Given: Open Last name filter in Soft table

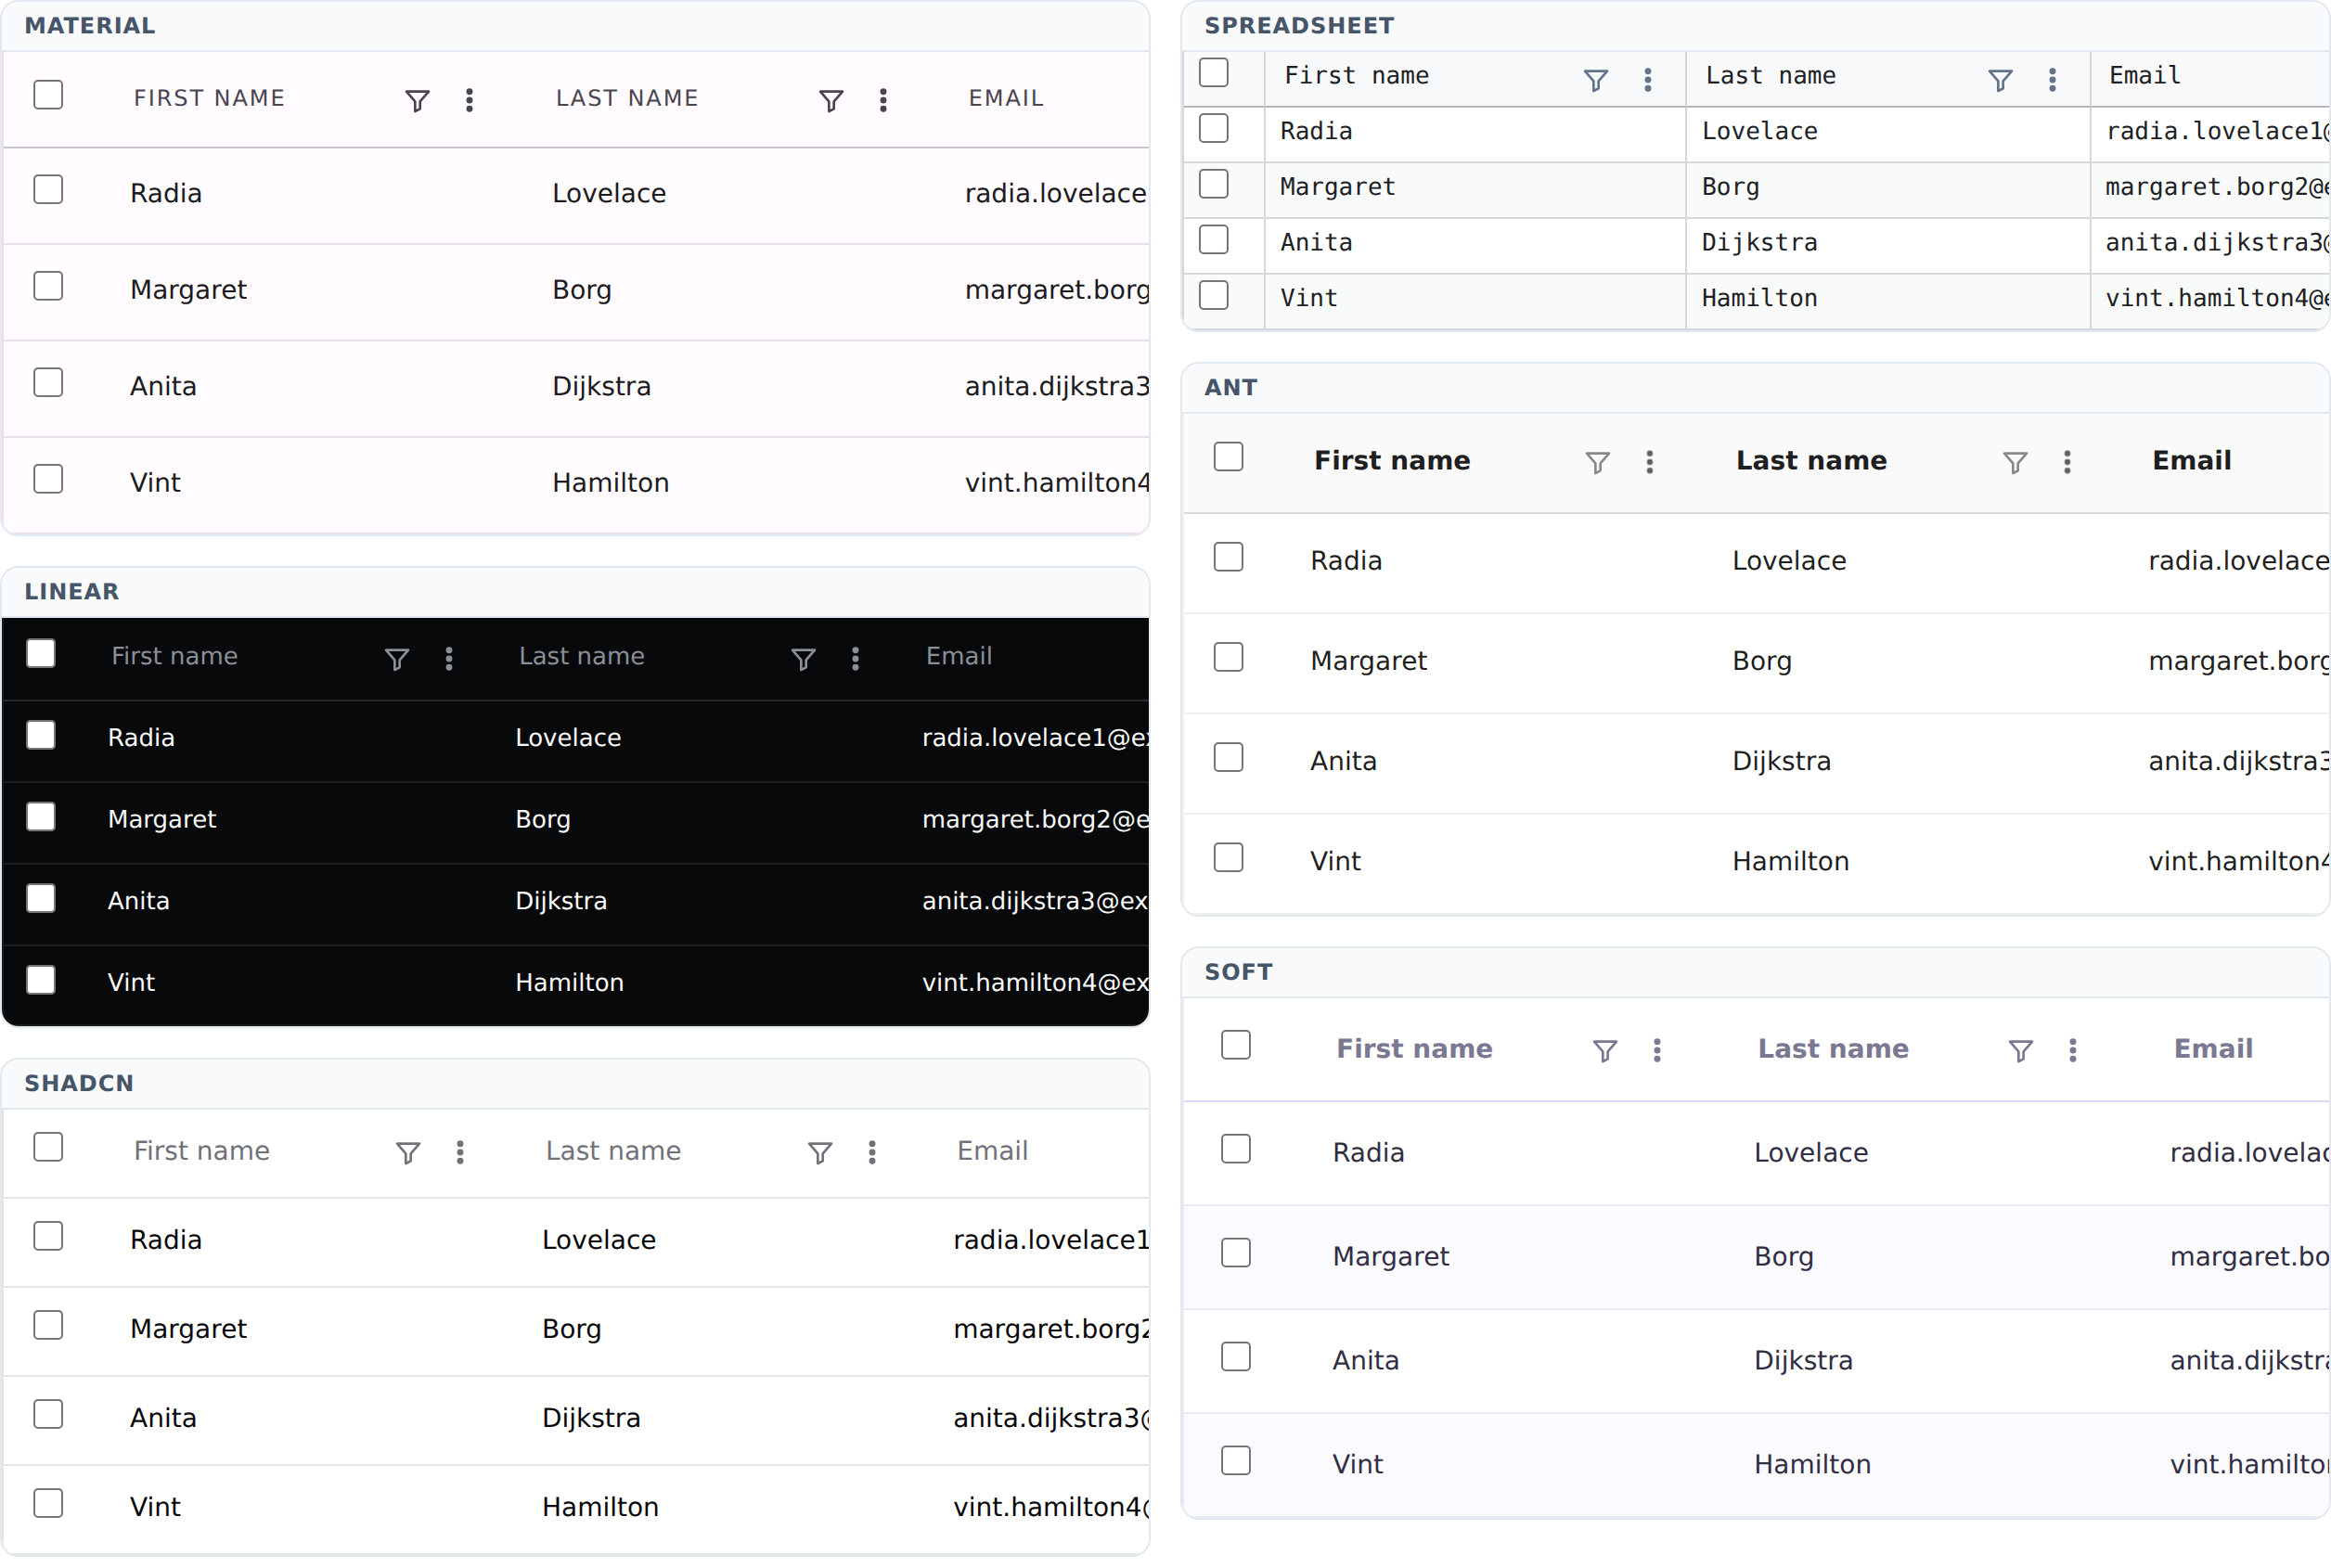Looking at the screenshot, I should click(x=2021, y=1051).
